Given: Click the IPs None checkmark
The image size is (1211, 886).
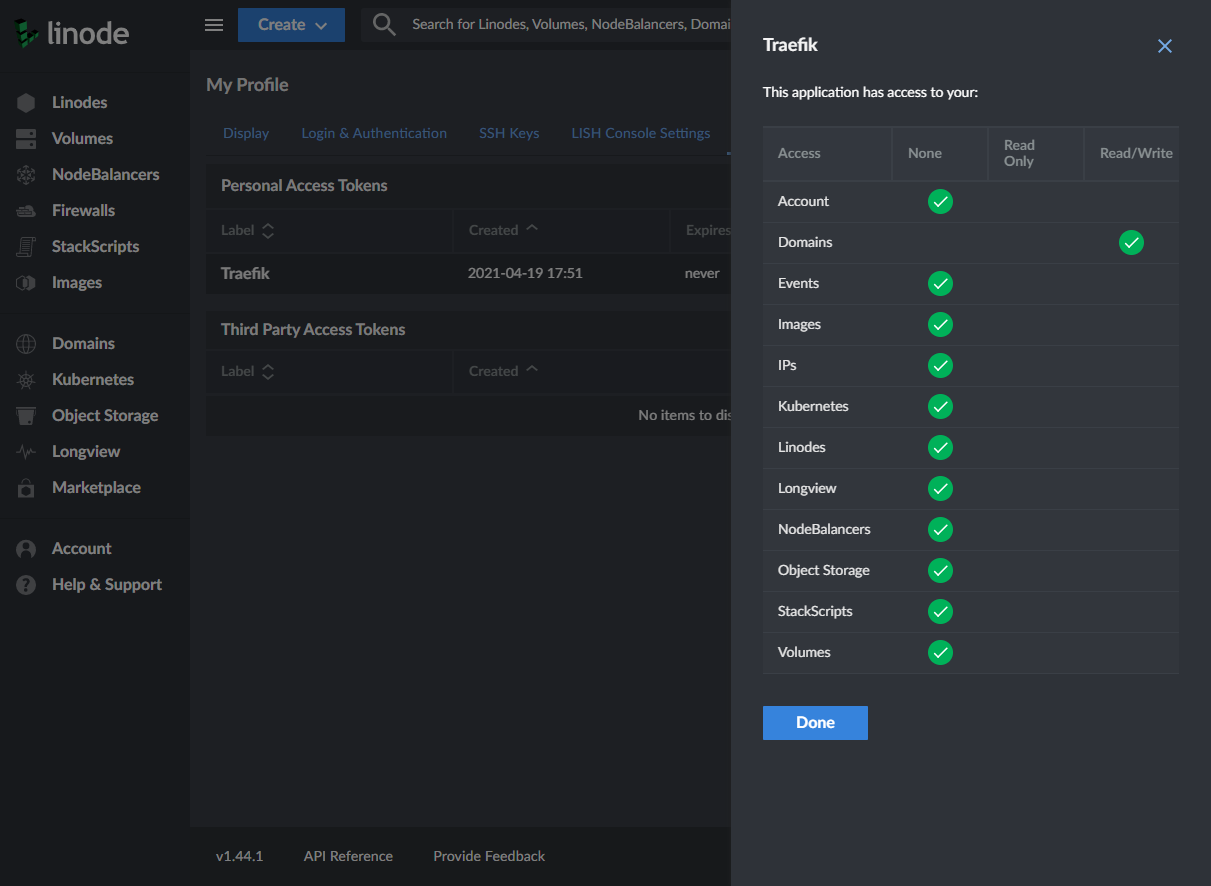Looking at the screenshot, I should point(940,365).
